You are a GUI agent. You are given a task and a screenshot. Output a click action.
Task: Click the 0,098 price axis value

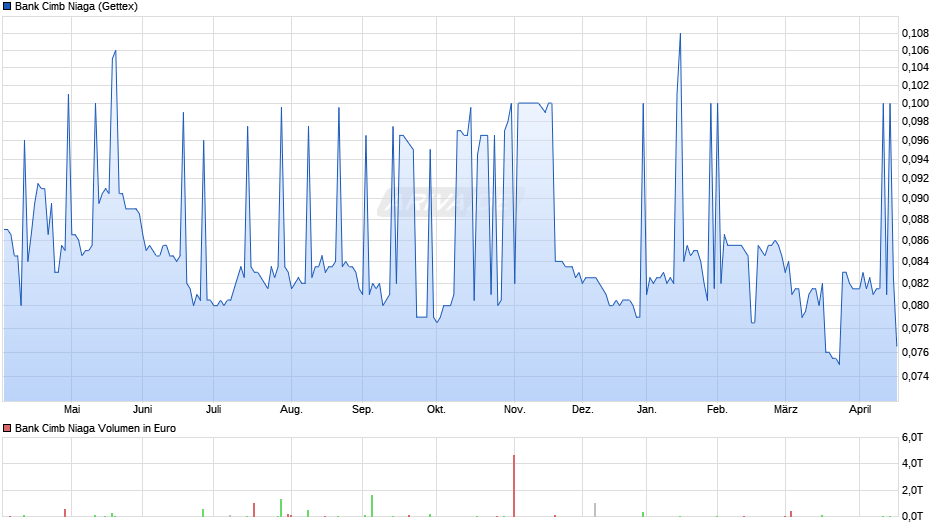pyautogui.click(x=915, y=122)
